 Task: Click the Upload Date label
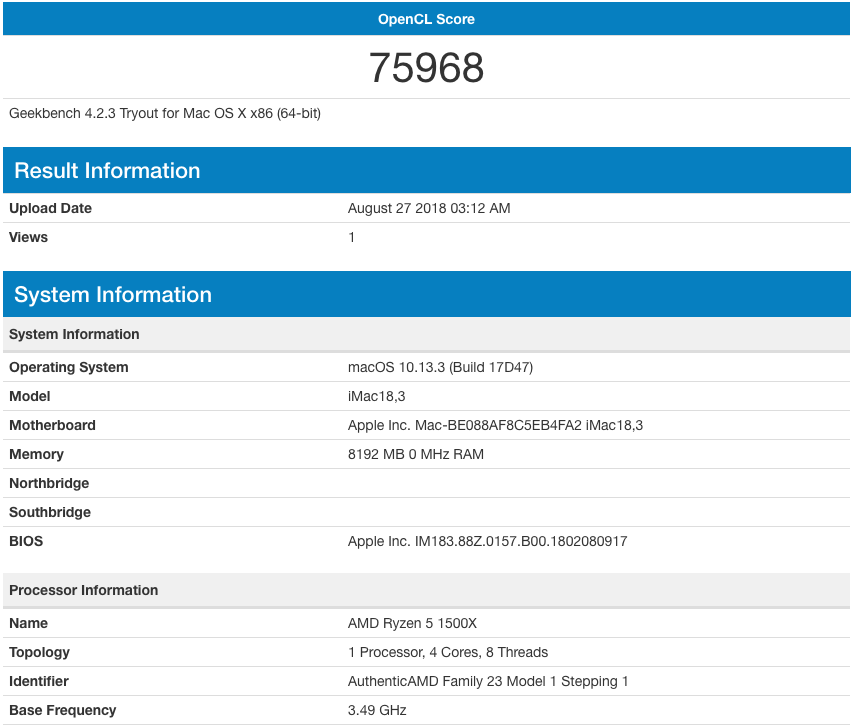(50, 208)
